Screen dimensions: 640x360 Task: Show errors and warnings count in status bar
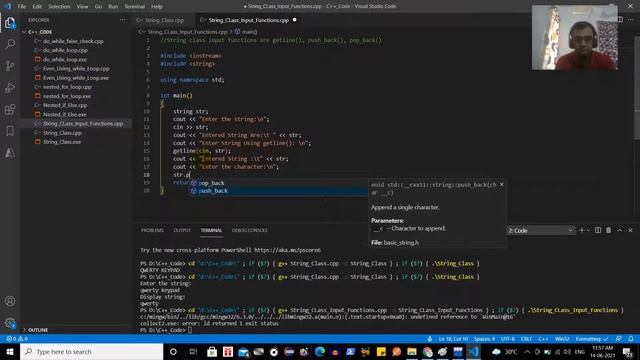coord(17,339)
